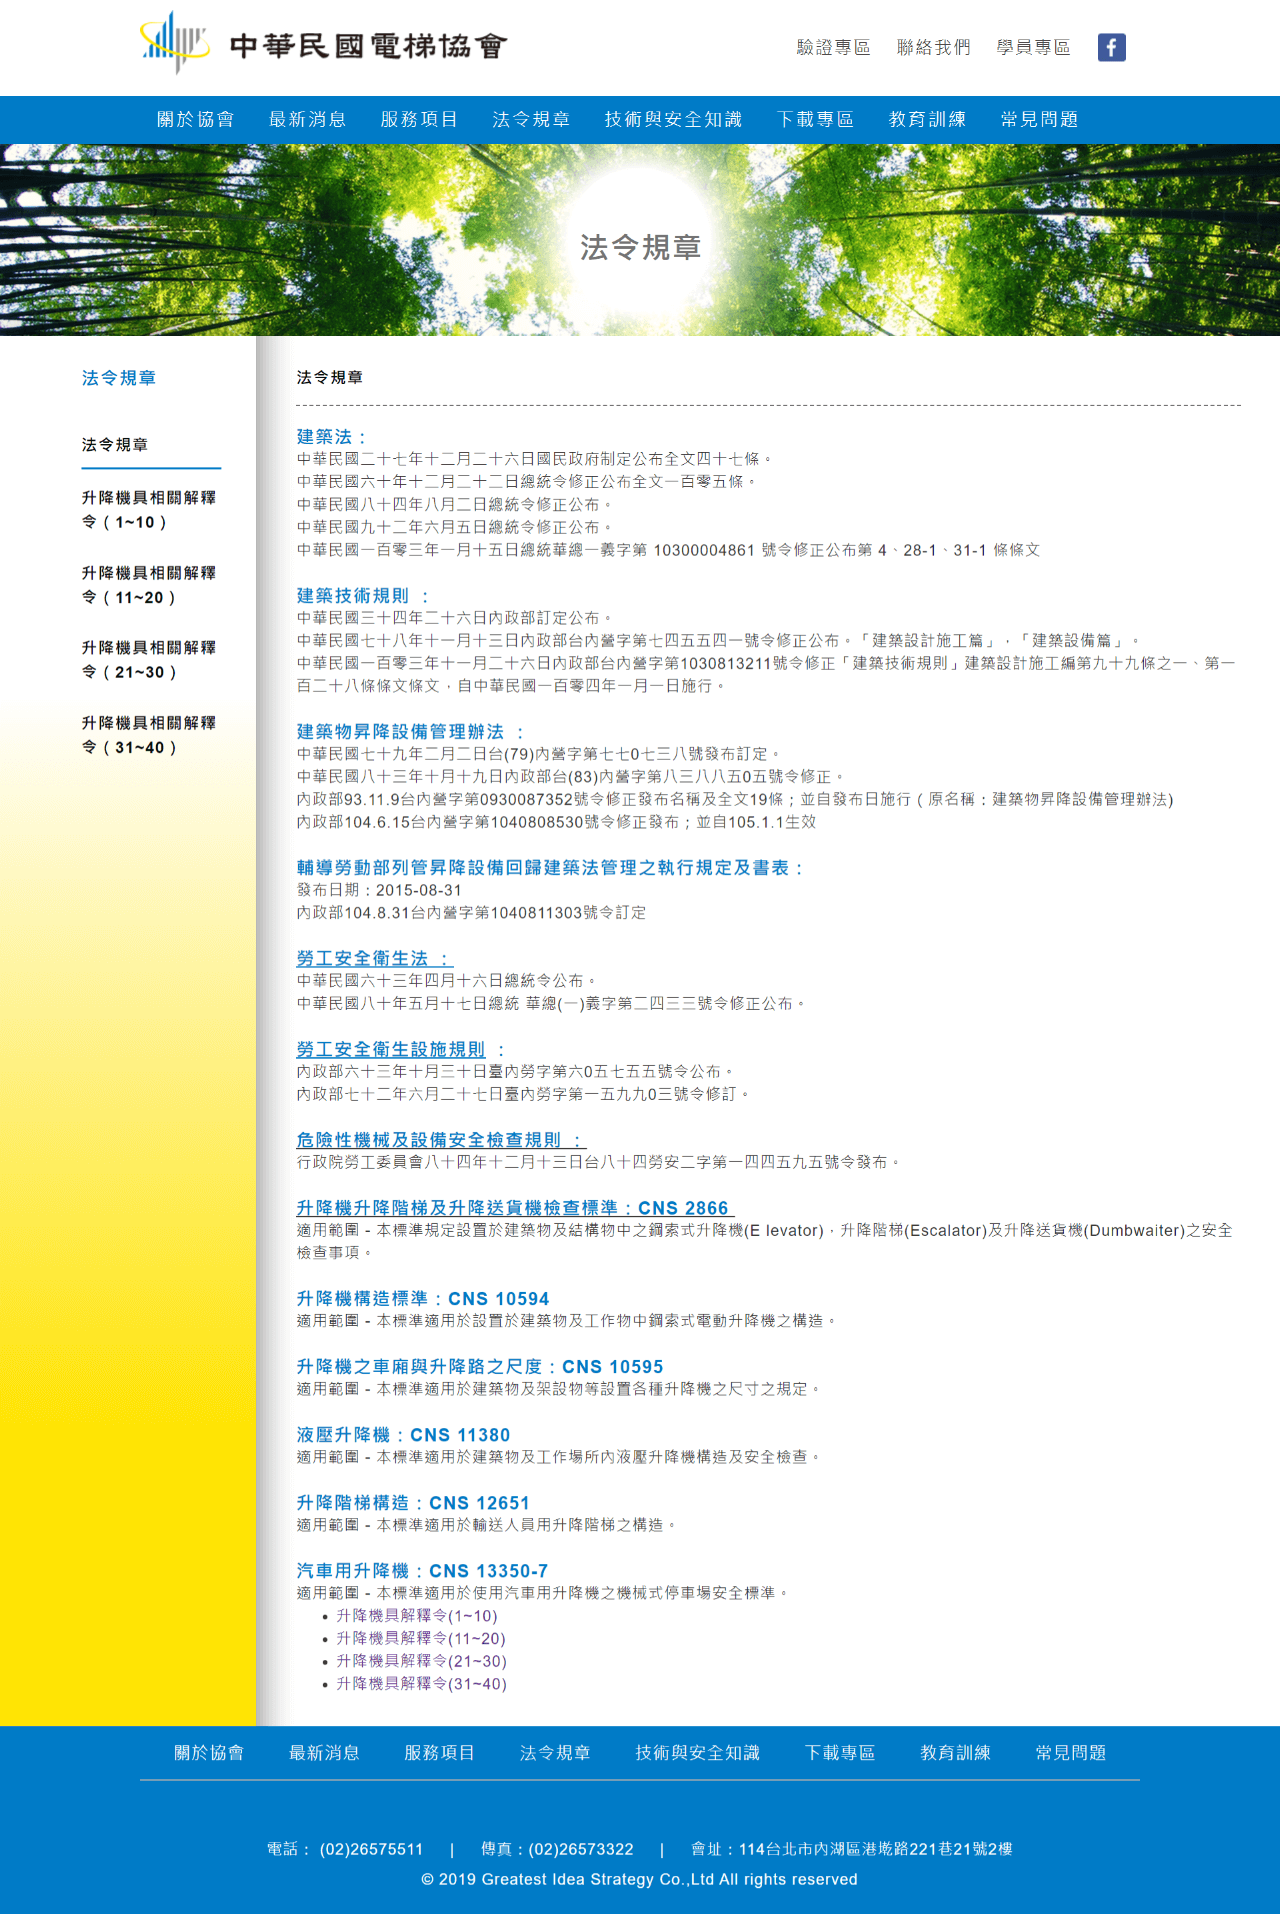This screenshot has height=1914, width=1280.
Task: Open bullet link 升降機具解釋令(1~10)
Action: (x=416, y=1616)
